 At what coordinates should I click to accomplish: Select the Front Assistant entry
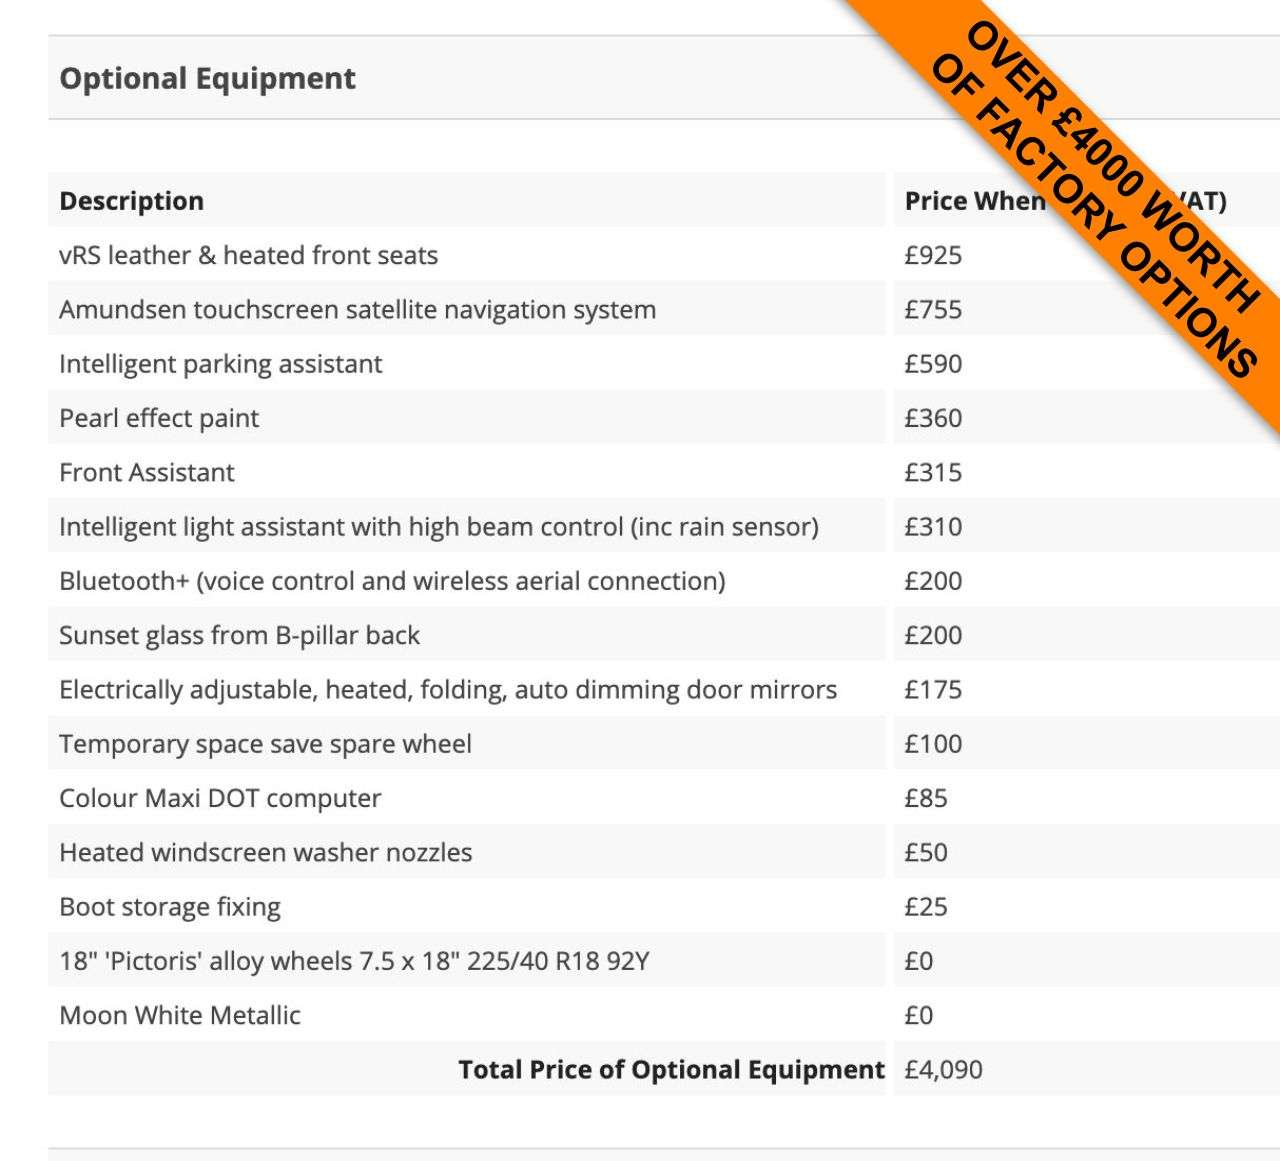click(146, 473)
